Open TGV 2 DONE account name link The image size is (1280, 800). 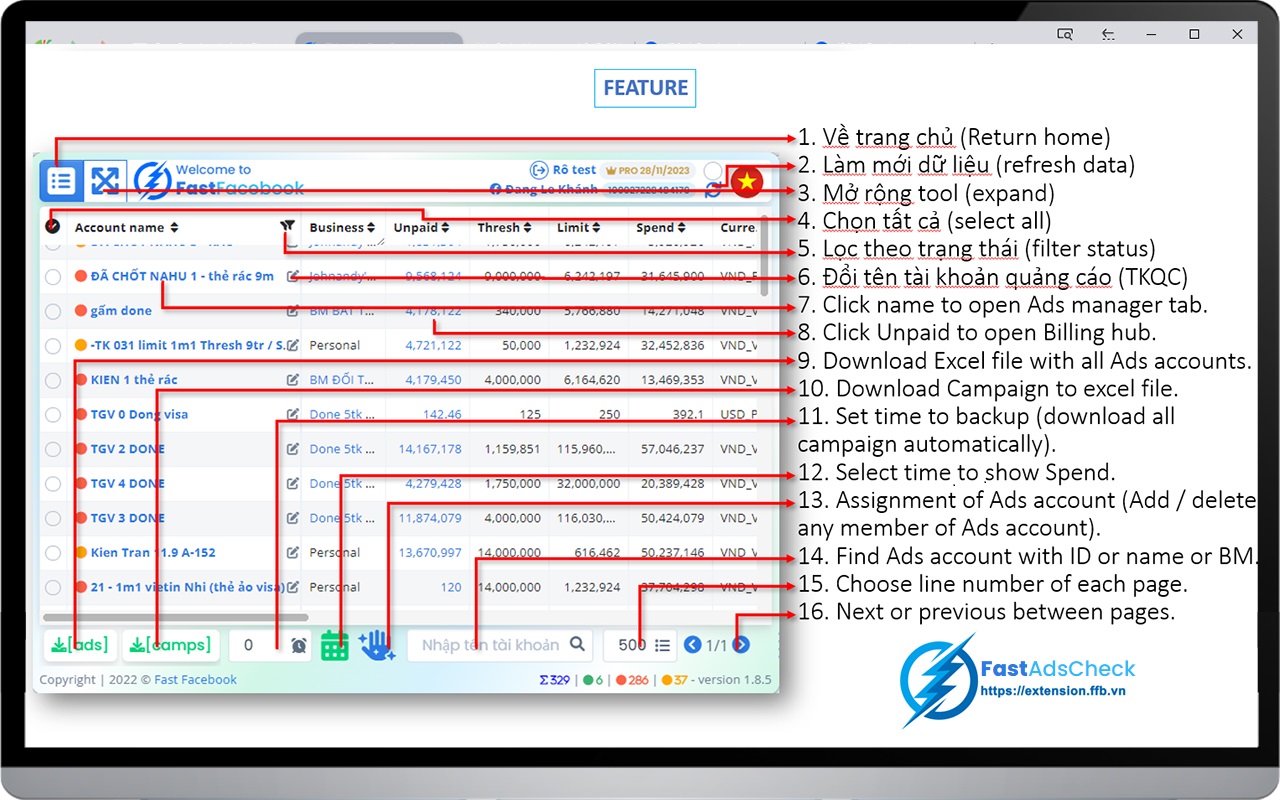(x=128, y=449)
